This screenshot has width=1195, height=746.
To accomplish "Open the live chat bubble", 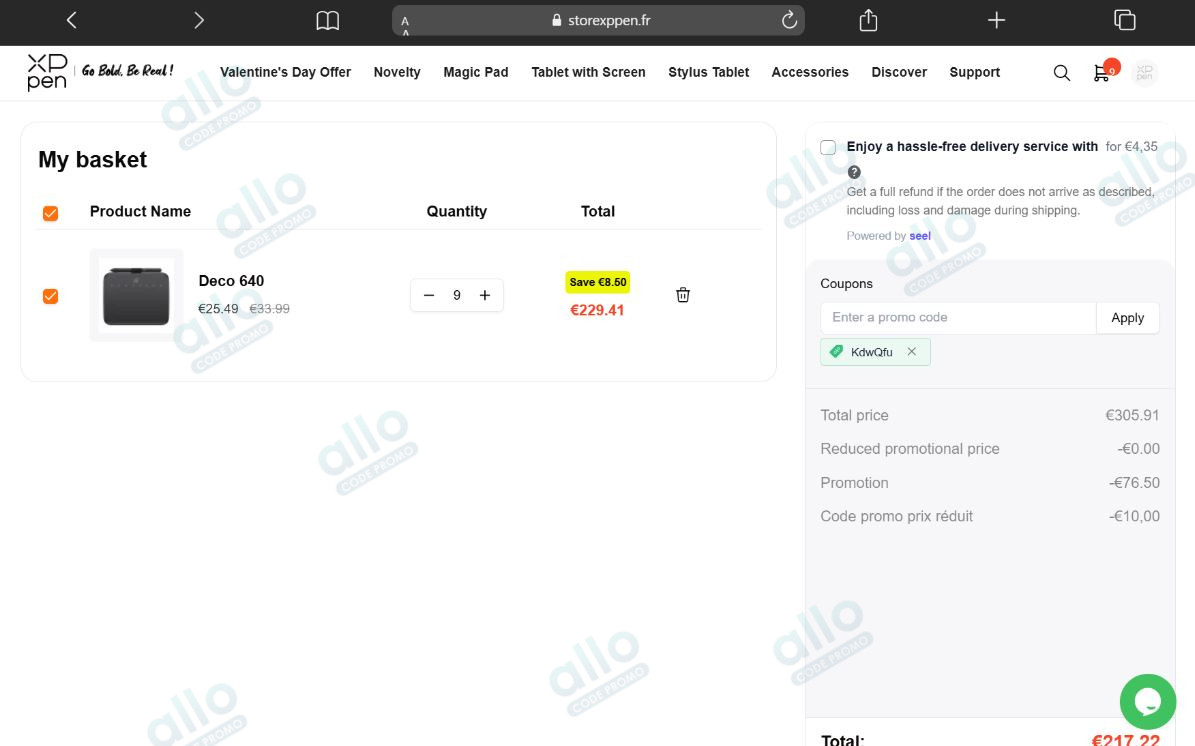I will tap(1147, 701).
